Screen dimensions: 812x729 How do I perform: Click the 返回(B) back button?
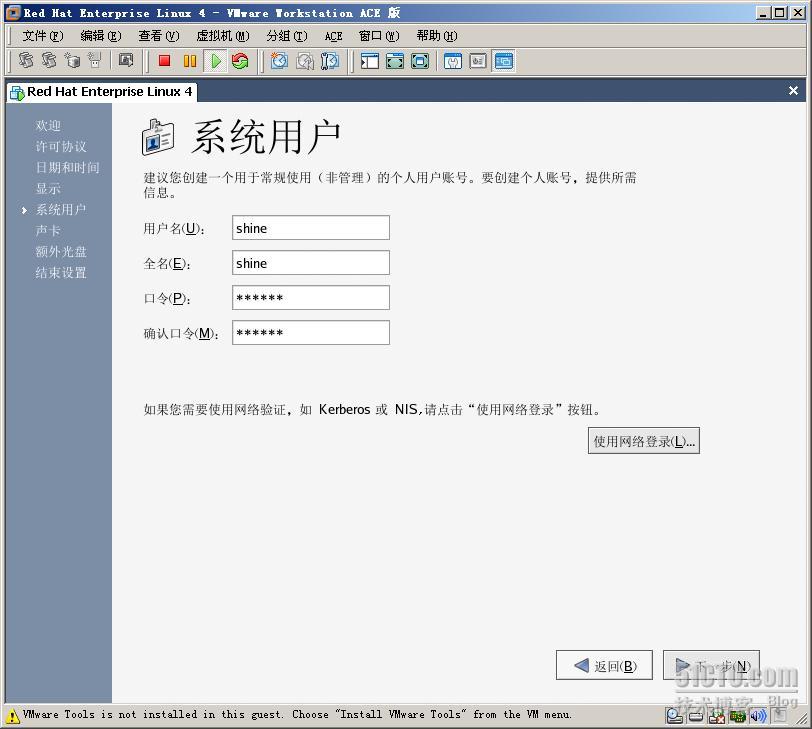pos(604,665)
